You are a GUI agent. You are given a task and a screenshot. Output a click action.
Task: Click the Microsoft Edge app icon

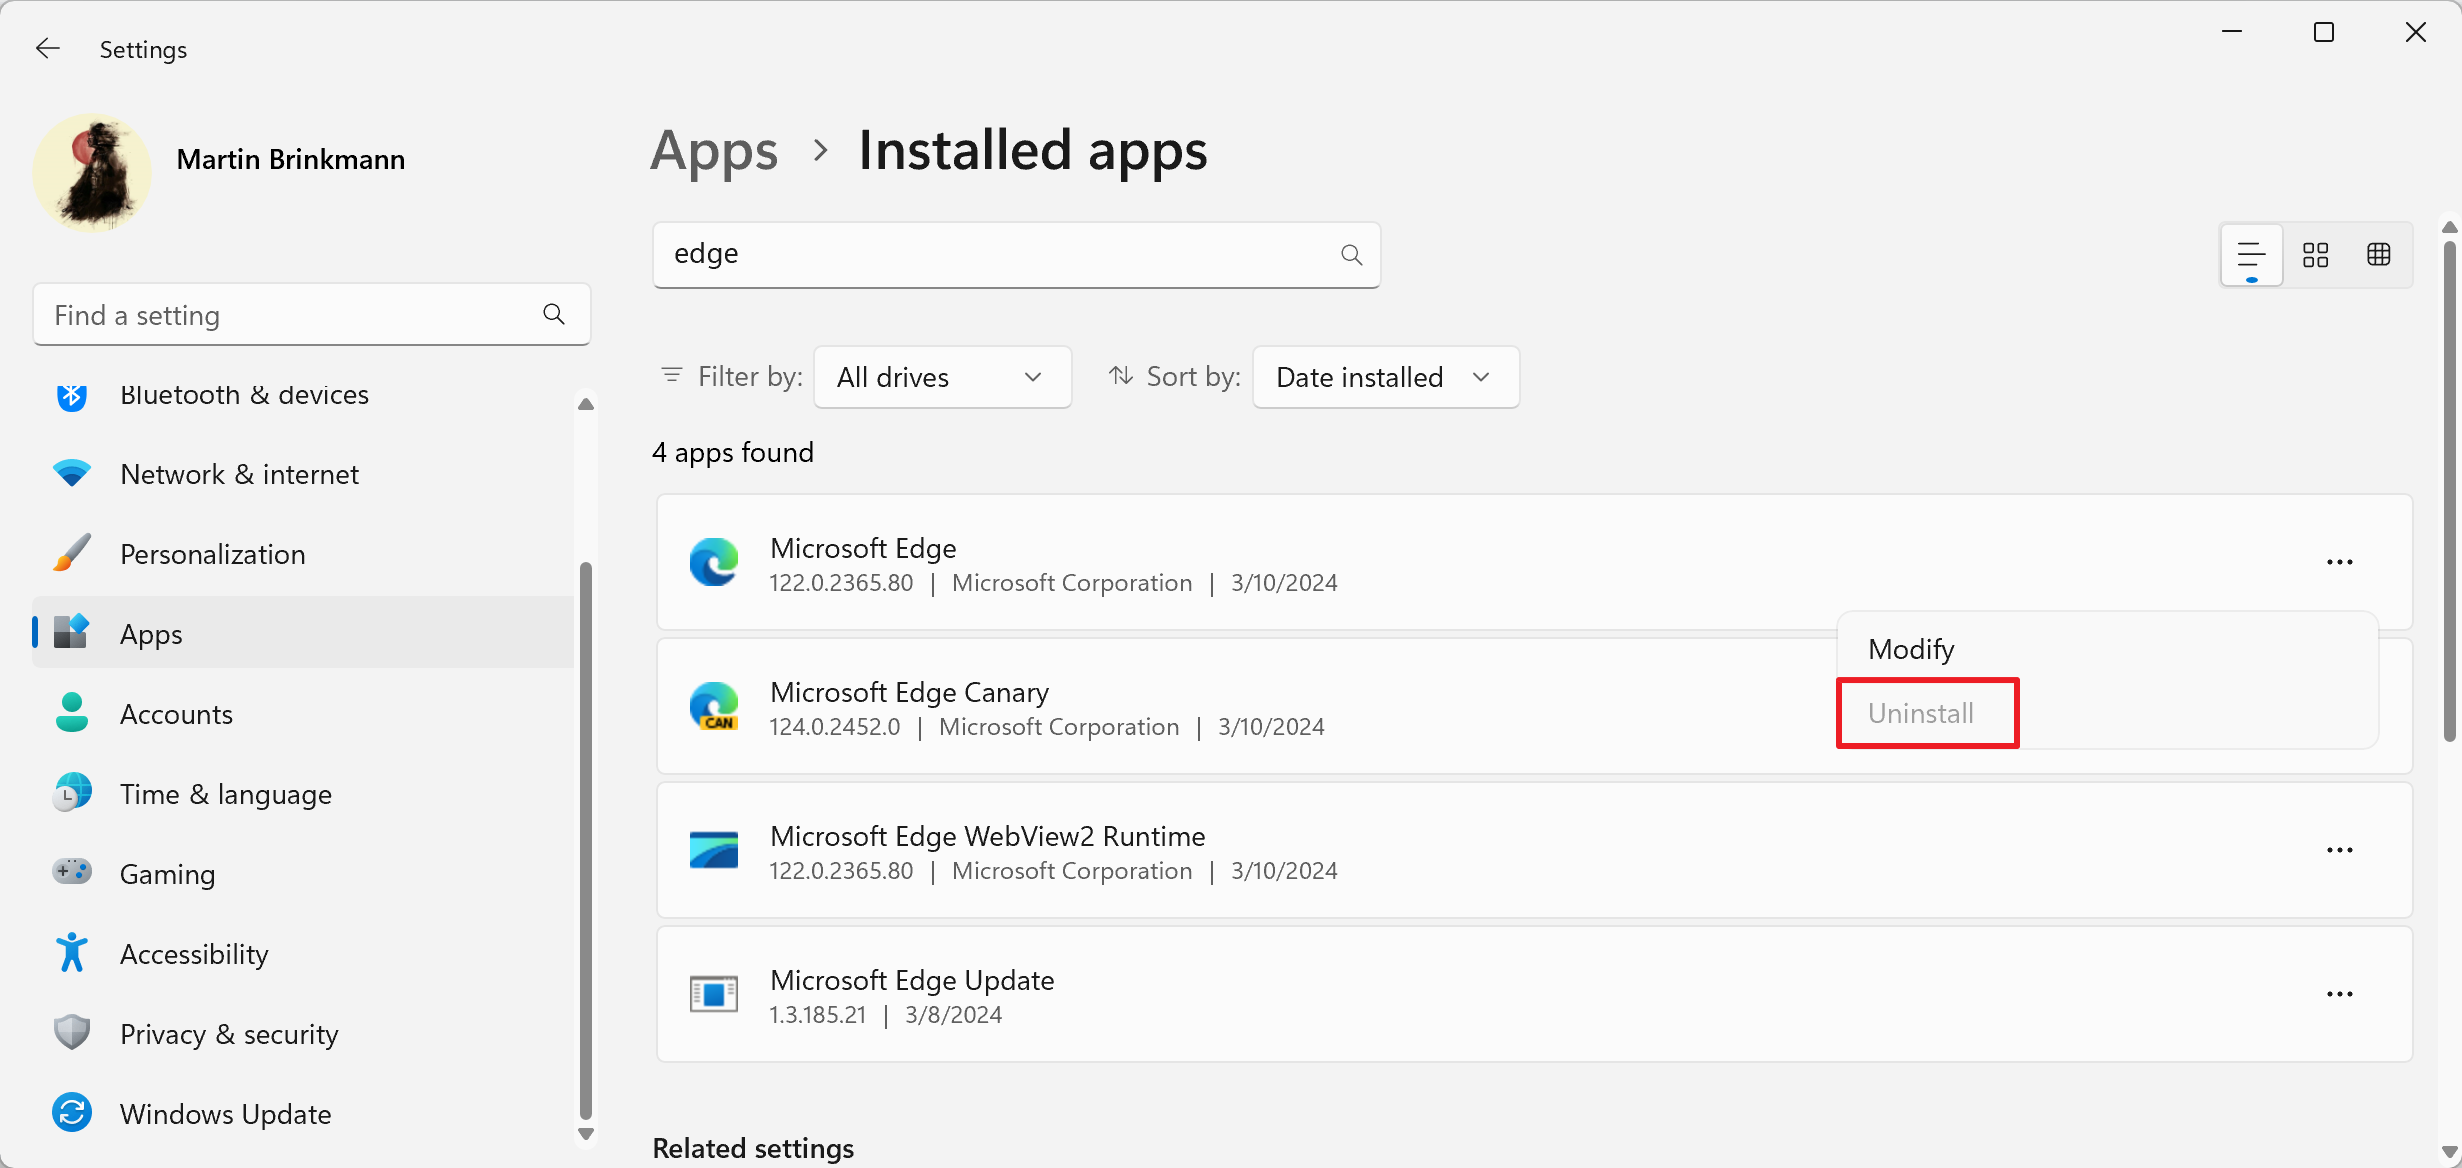[714, 562]
